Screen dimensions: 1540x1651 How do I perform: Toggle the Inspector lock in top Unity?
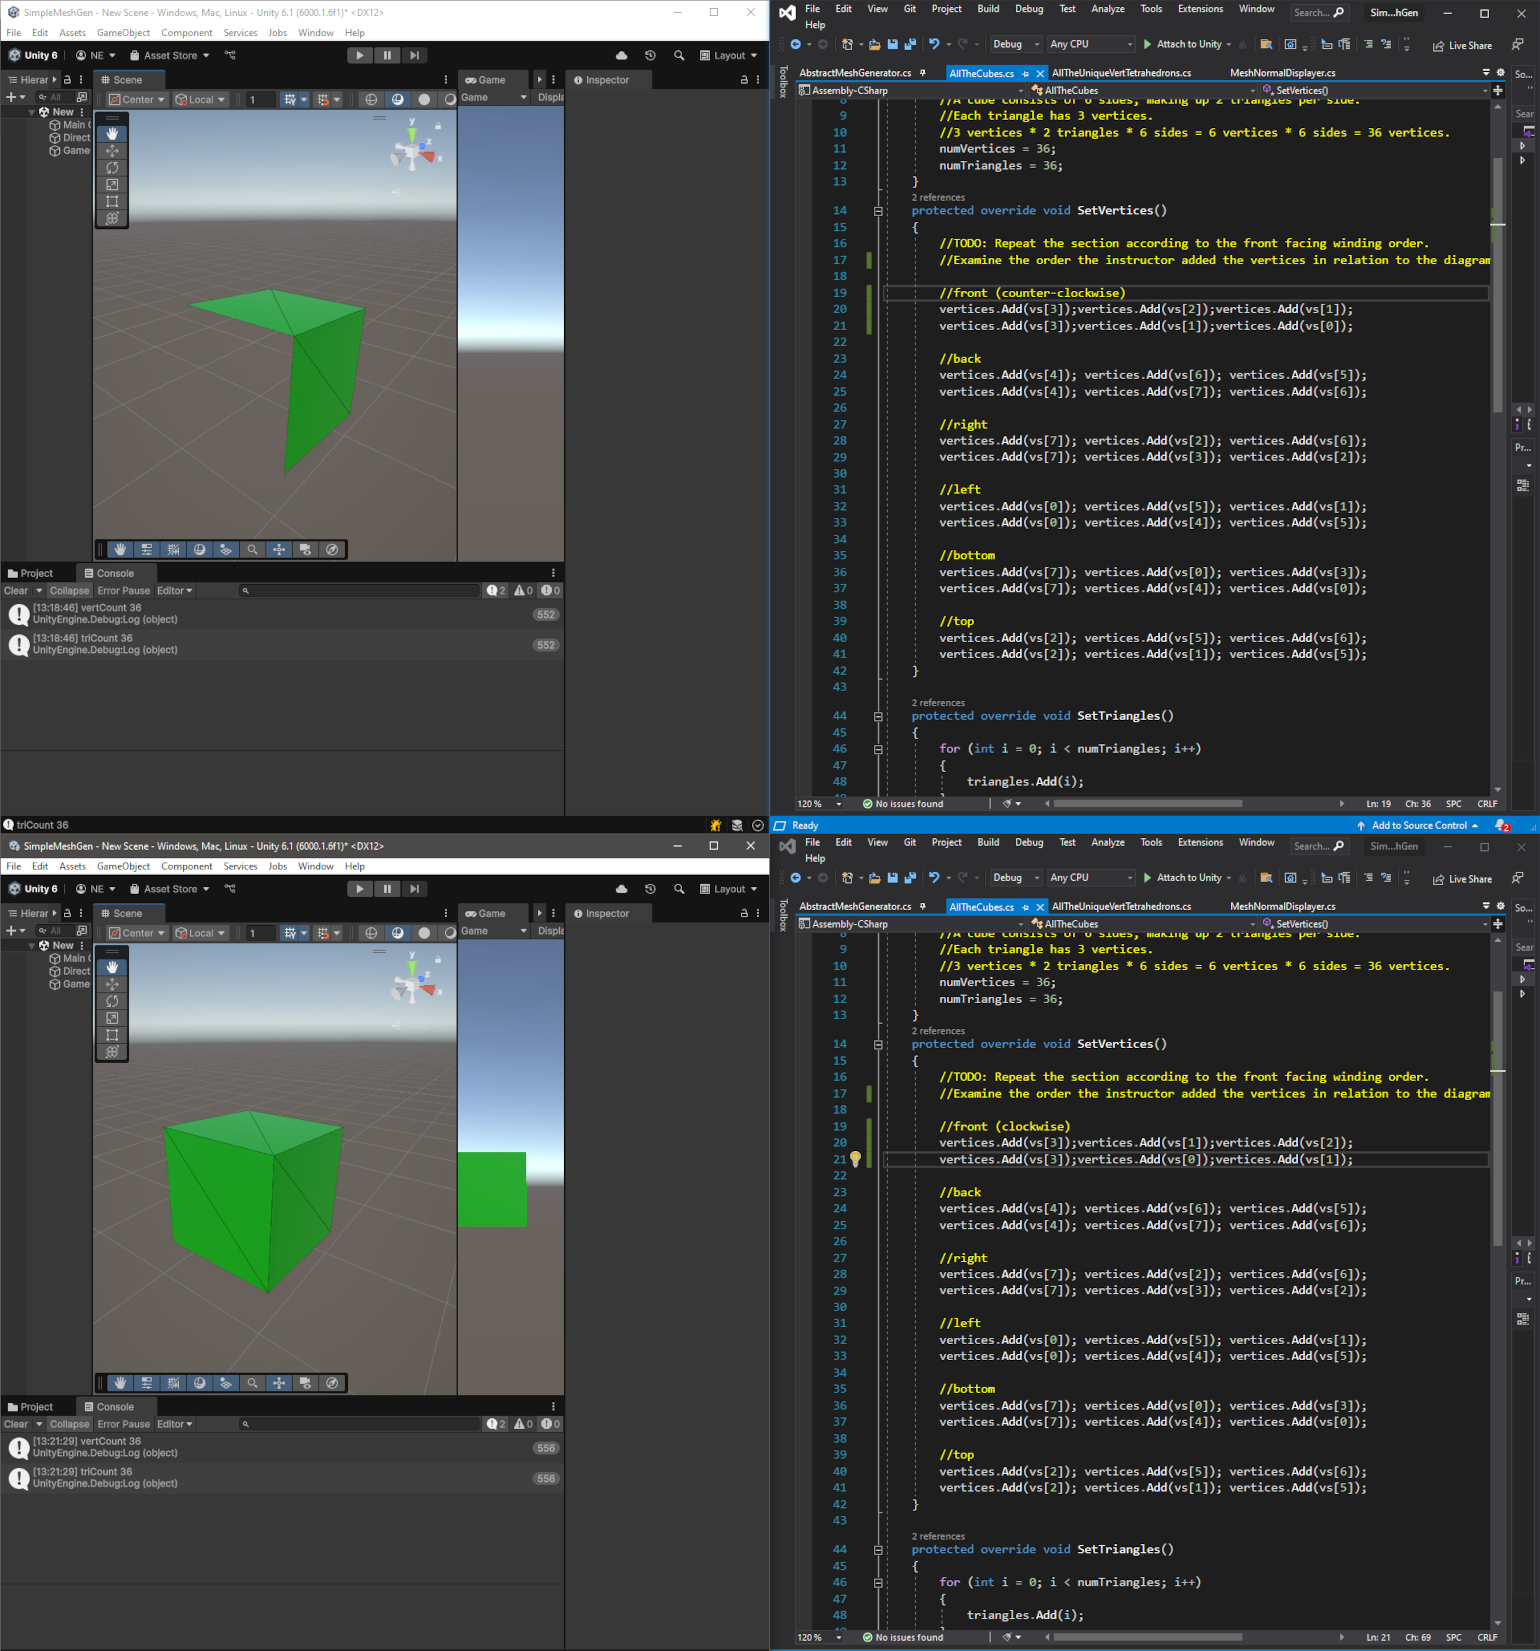[x=743, y=80]
